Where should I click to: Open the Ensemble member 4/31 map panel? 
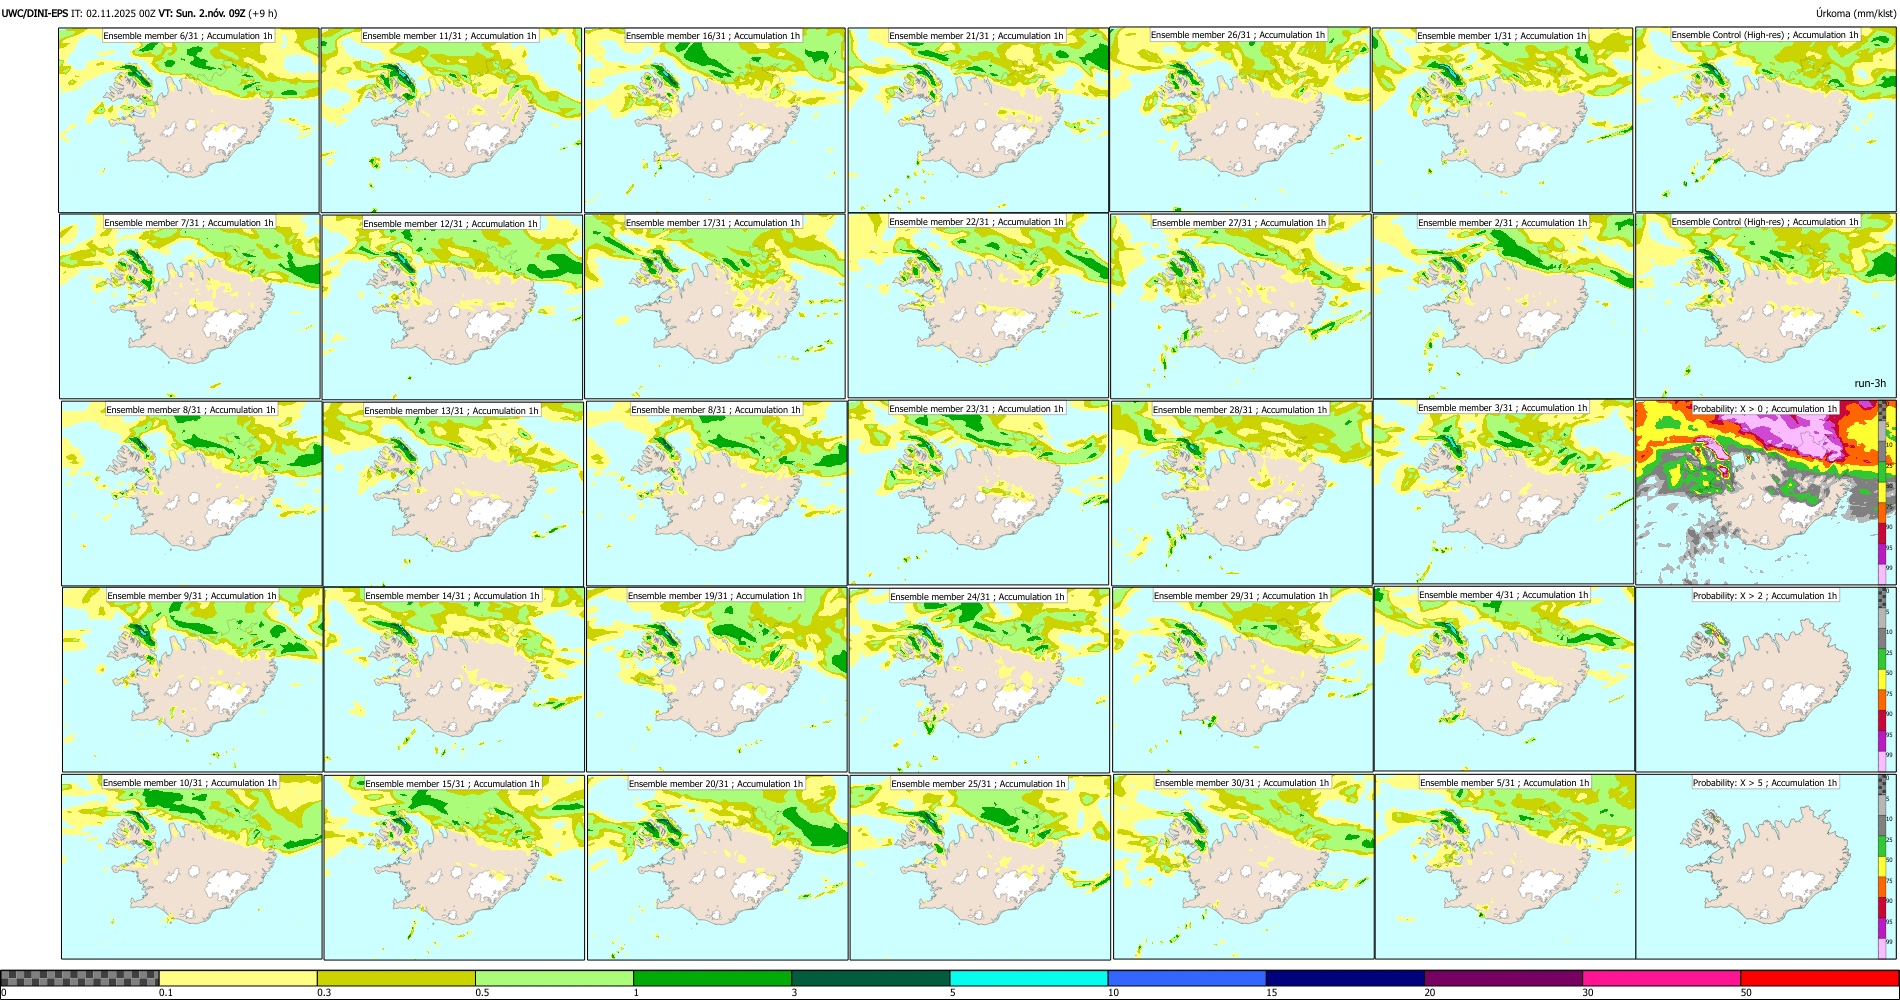pos(1504,679)
